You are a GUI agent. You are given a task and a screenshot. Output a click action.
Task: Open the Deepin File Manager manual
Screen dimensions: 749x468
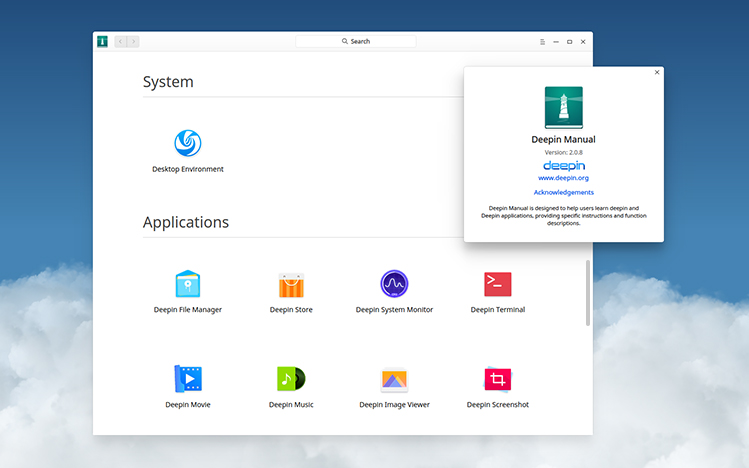click(x=188, y=285)
